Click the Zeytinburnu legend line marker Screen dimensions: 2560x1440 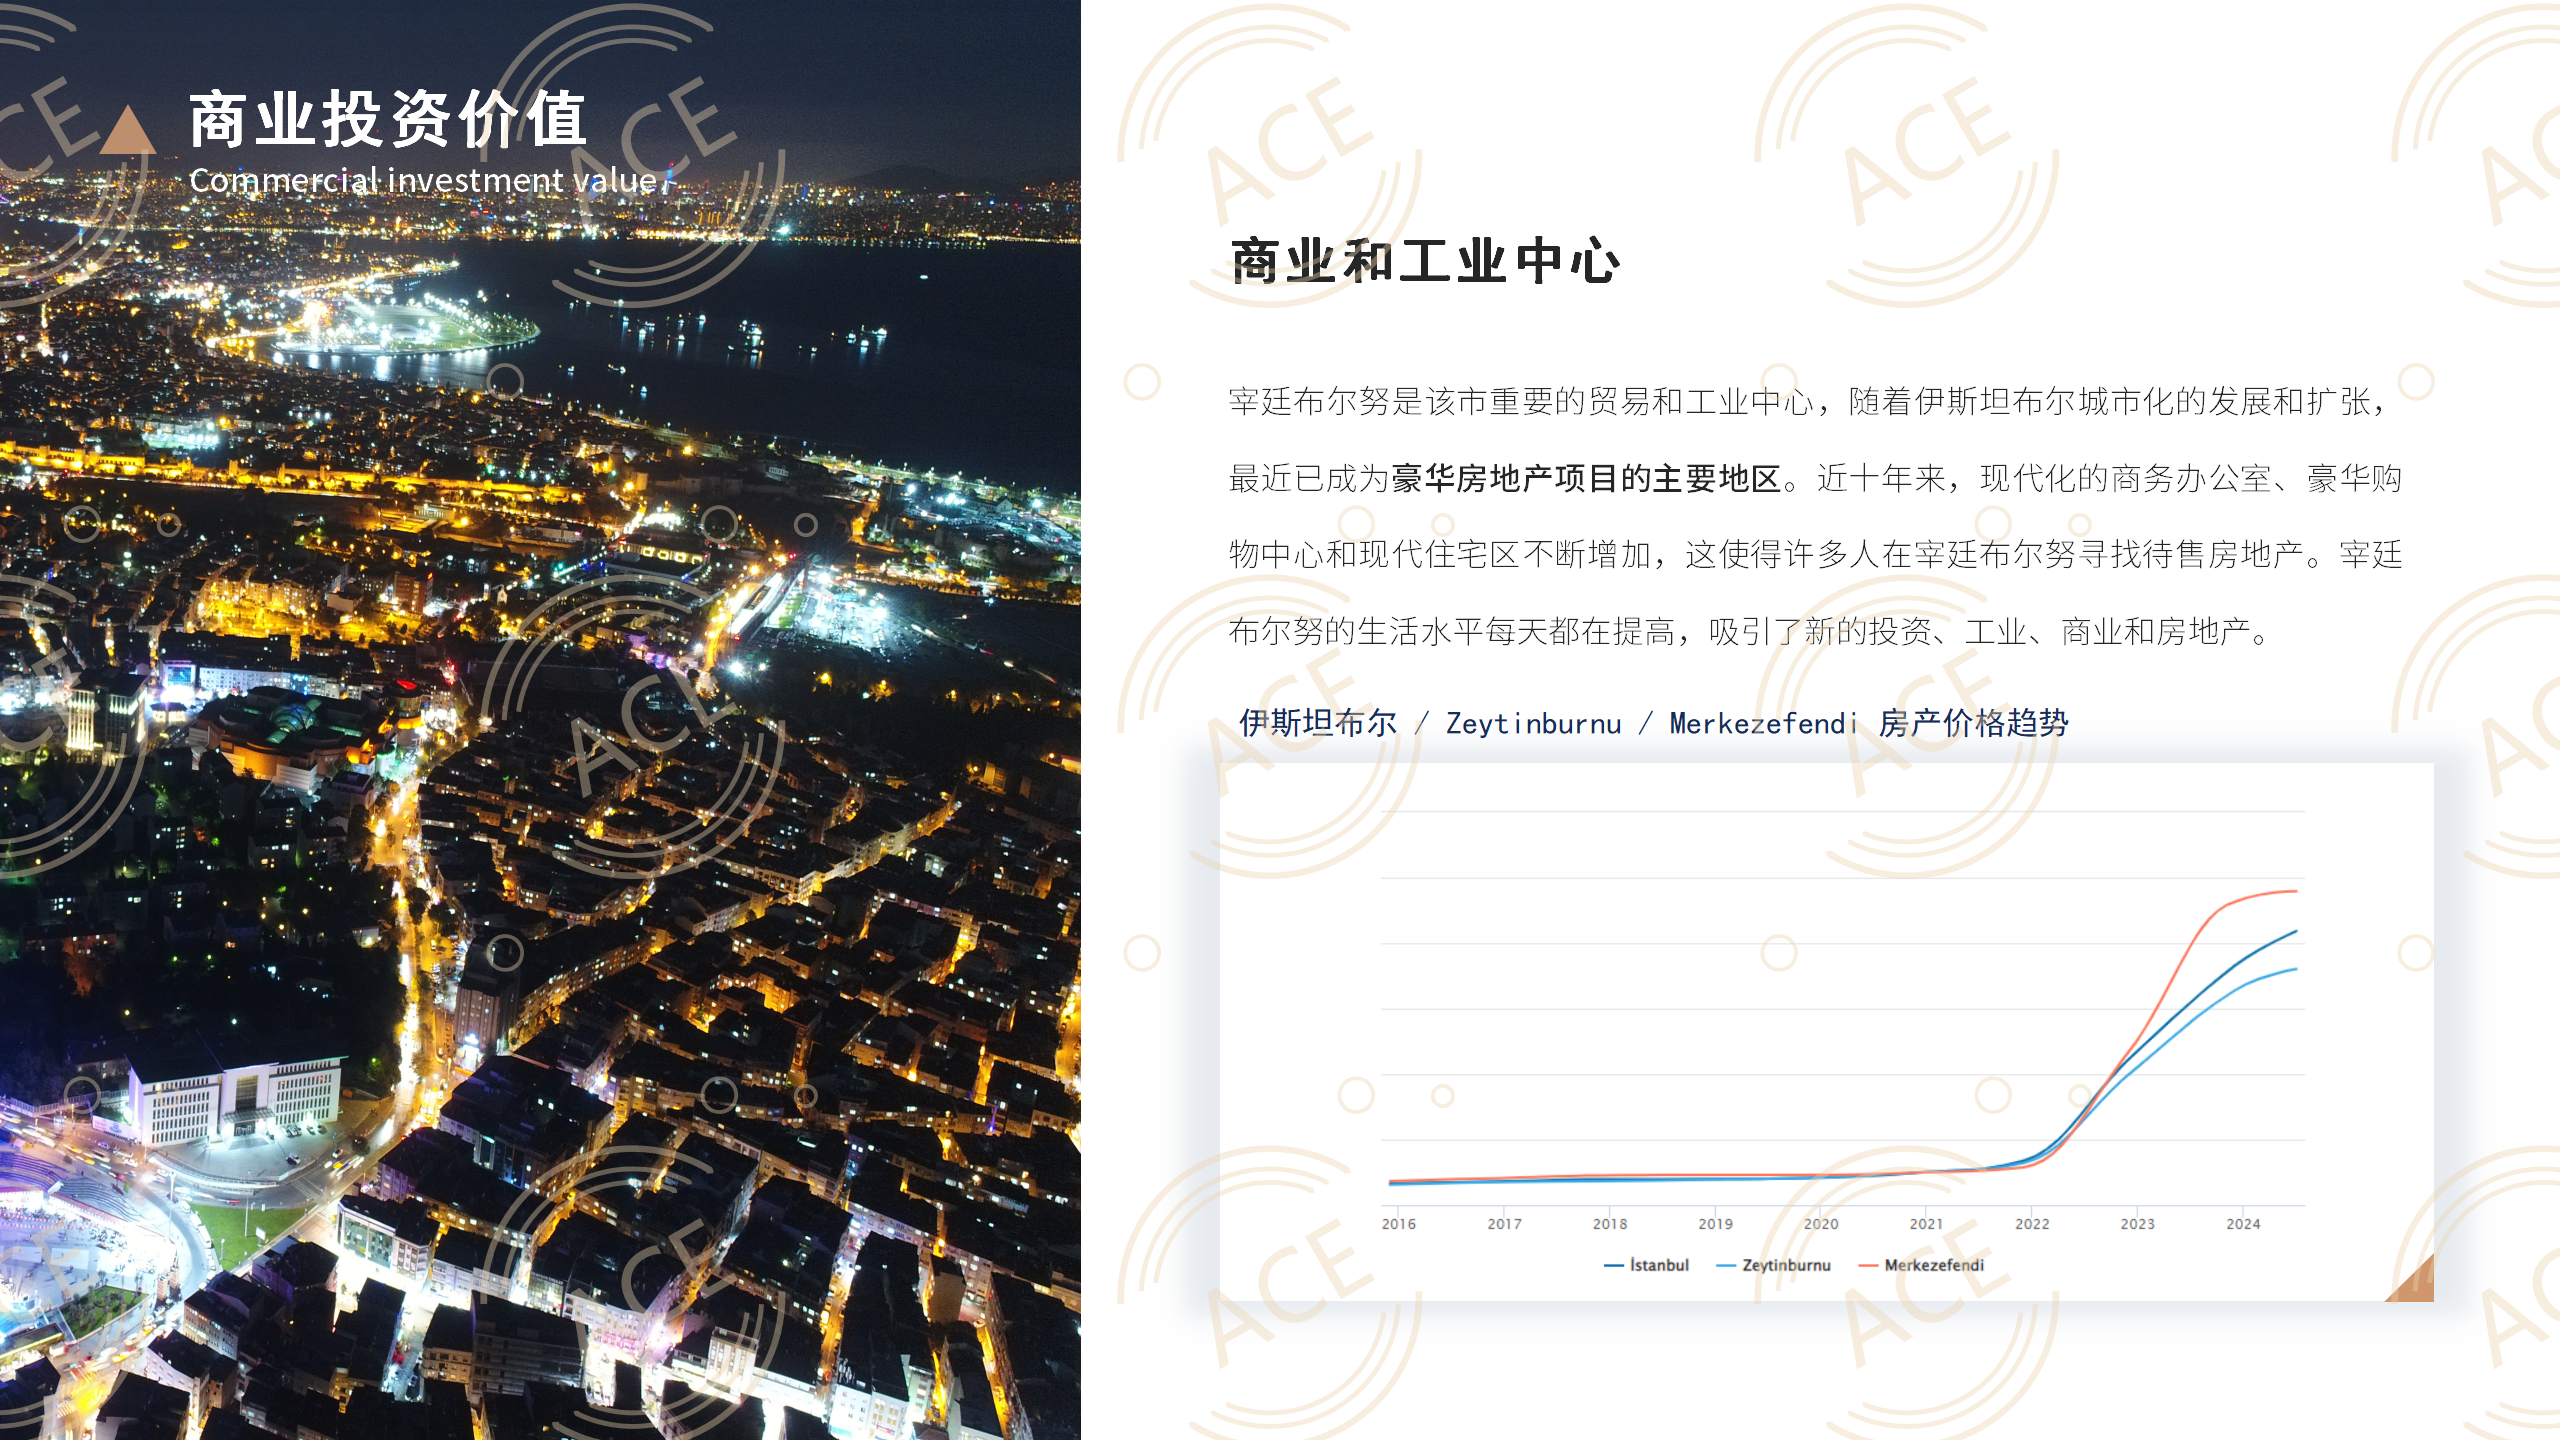click(1725, 1266)
